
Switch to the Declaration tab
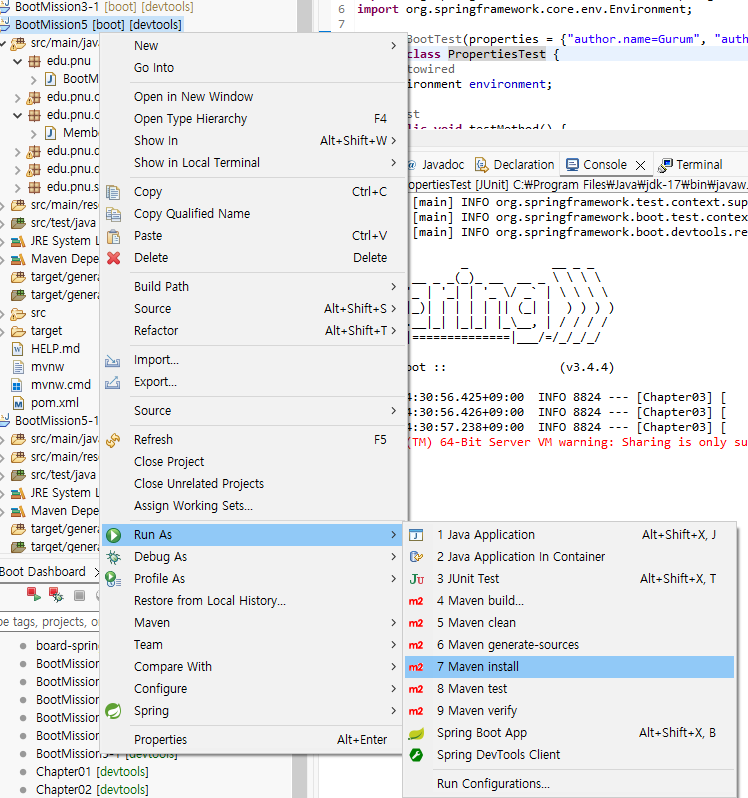(514, 165)
